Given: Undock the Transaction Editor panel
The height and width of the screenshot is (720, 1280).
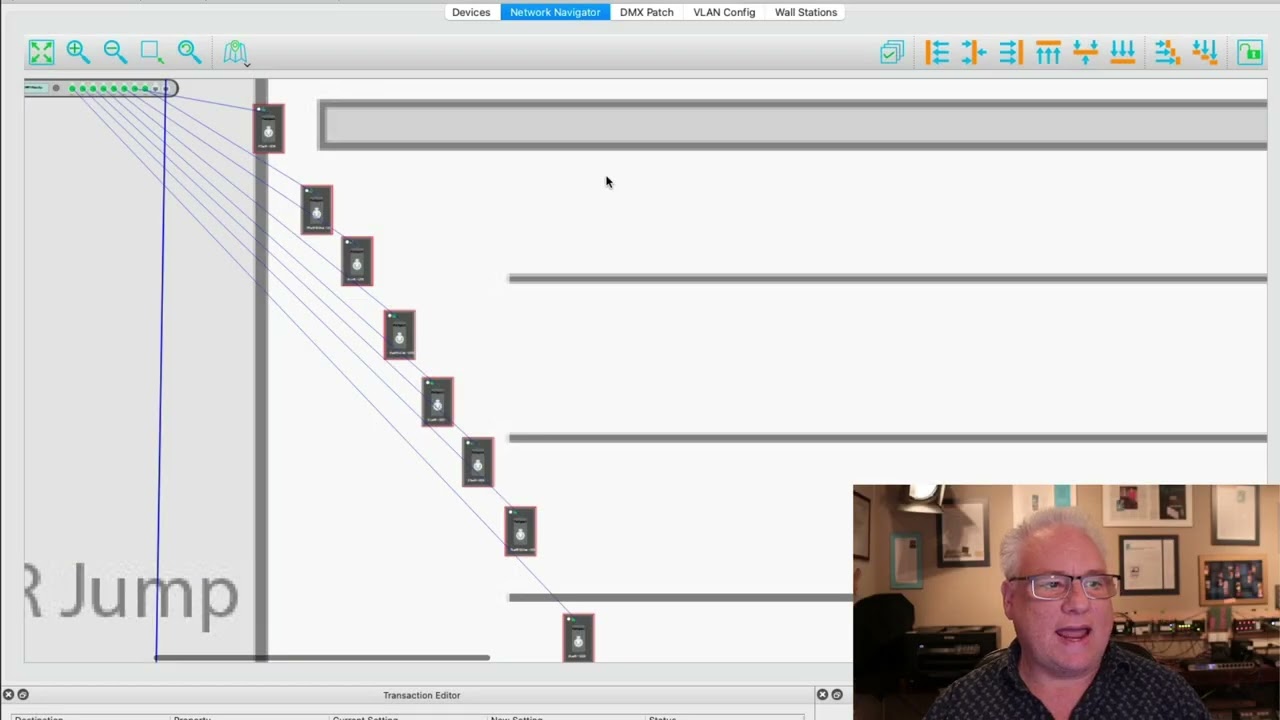Looking at the screenshot, I should [837, 694].
